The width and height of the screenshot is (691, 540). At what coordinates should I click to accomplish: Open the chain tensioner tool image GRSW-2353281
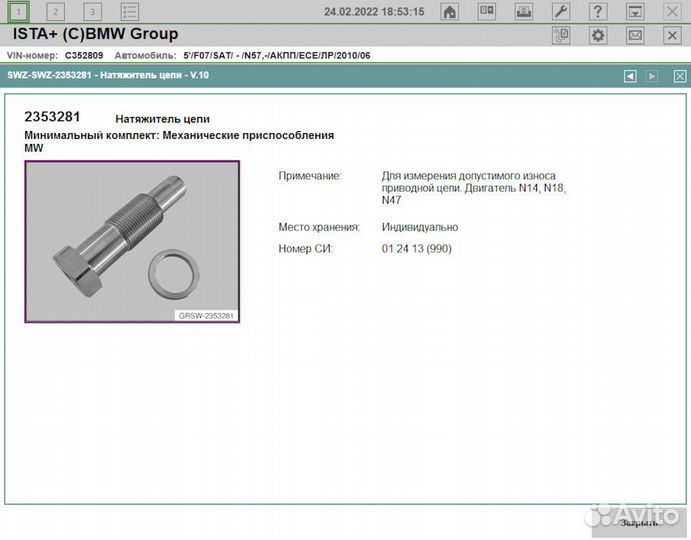click(132, 242)
